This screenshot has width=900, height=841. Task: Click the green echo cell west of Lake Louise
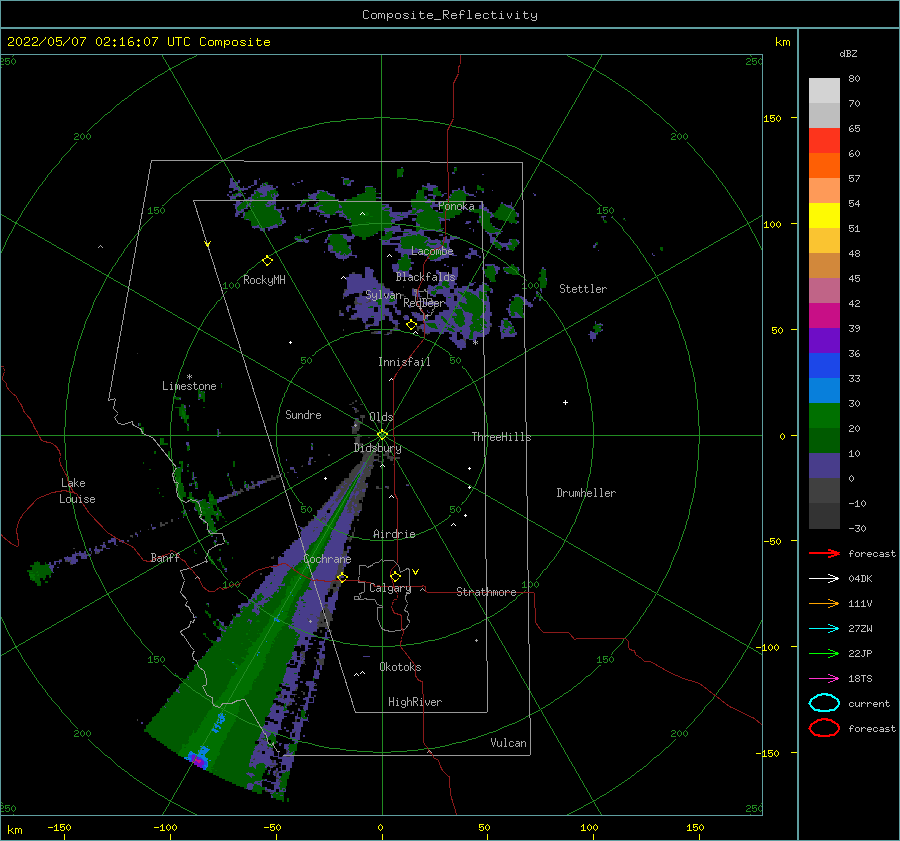[40, 572]
